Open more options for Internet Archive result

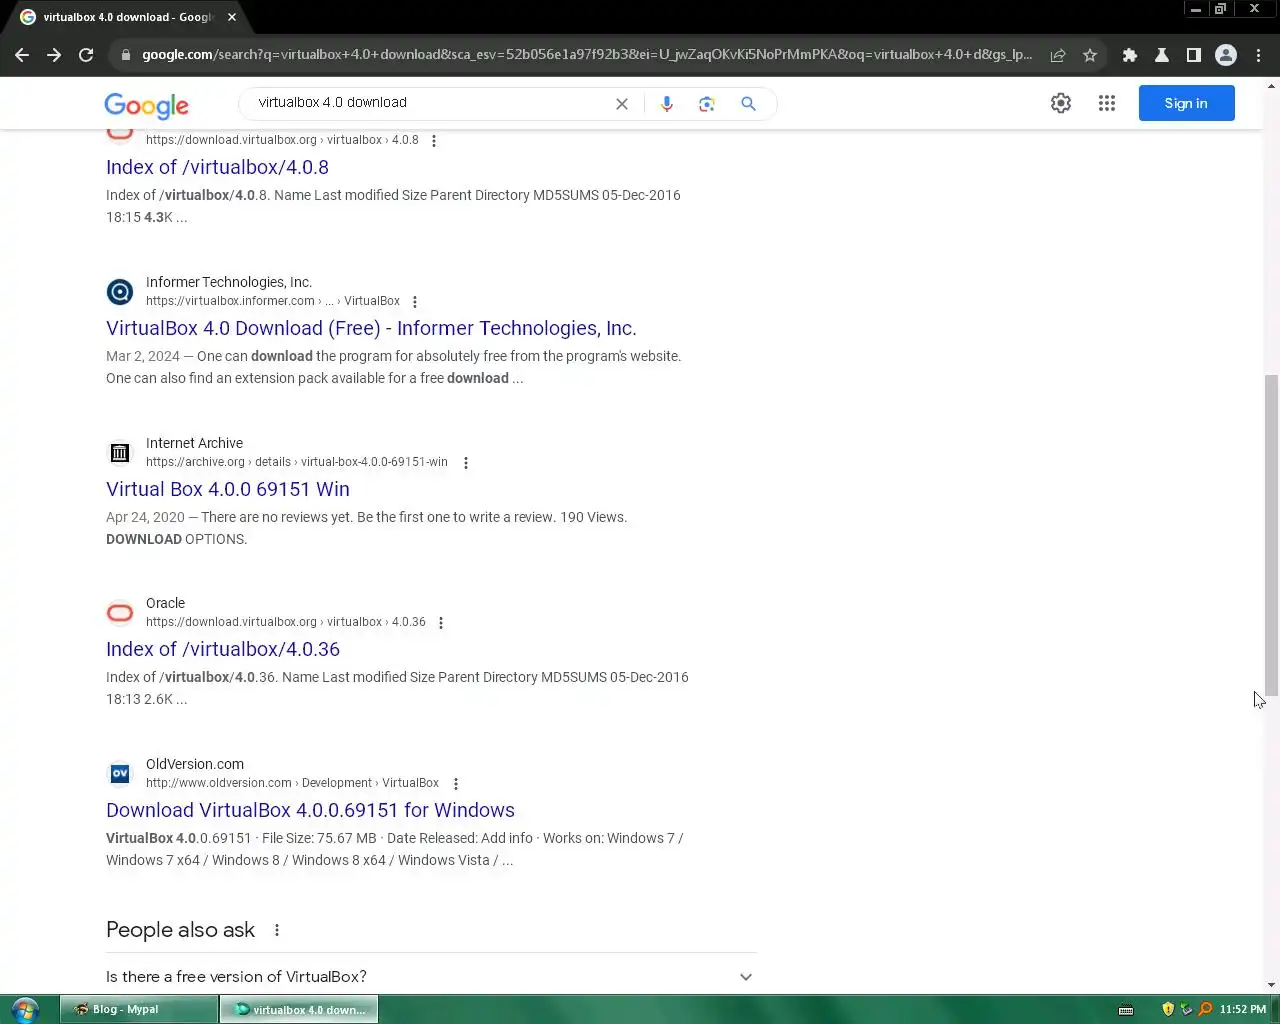click(466, 463)
